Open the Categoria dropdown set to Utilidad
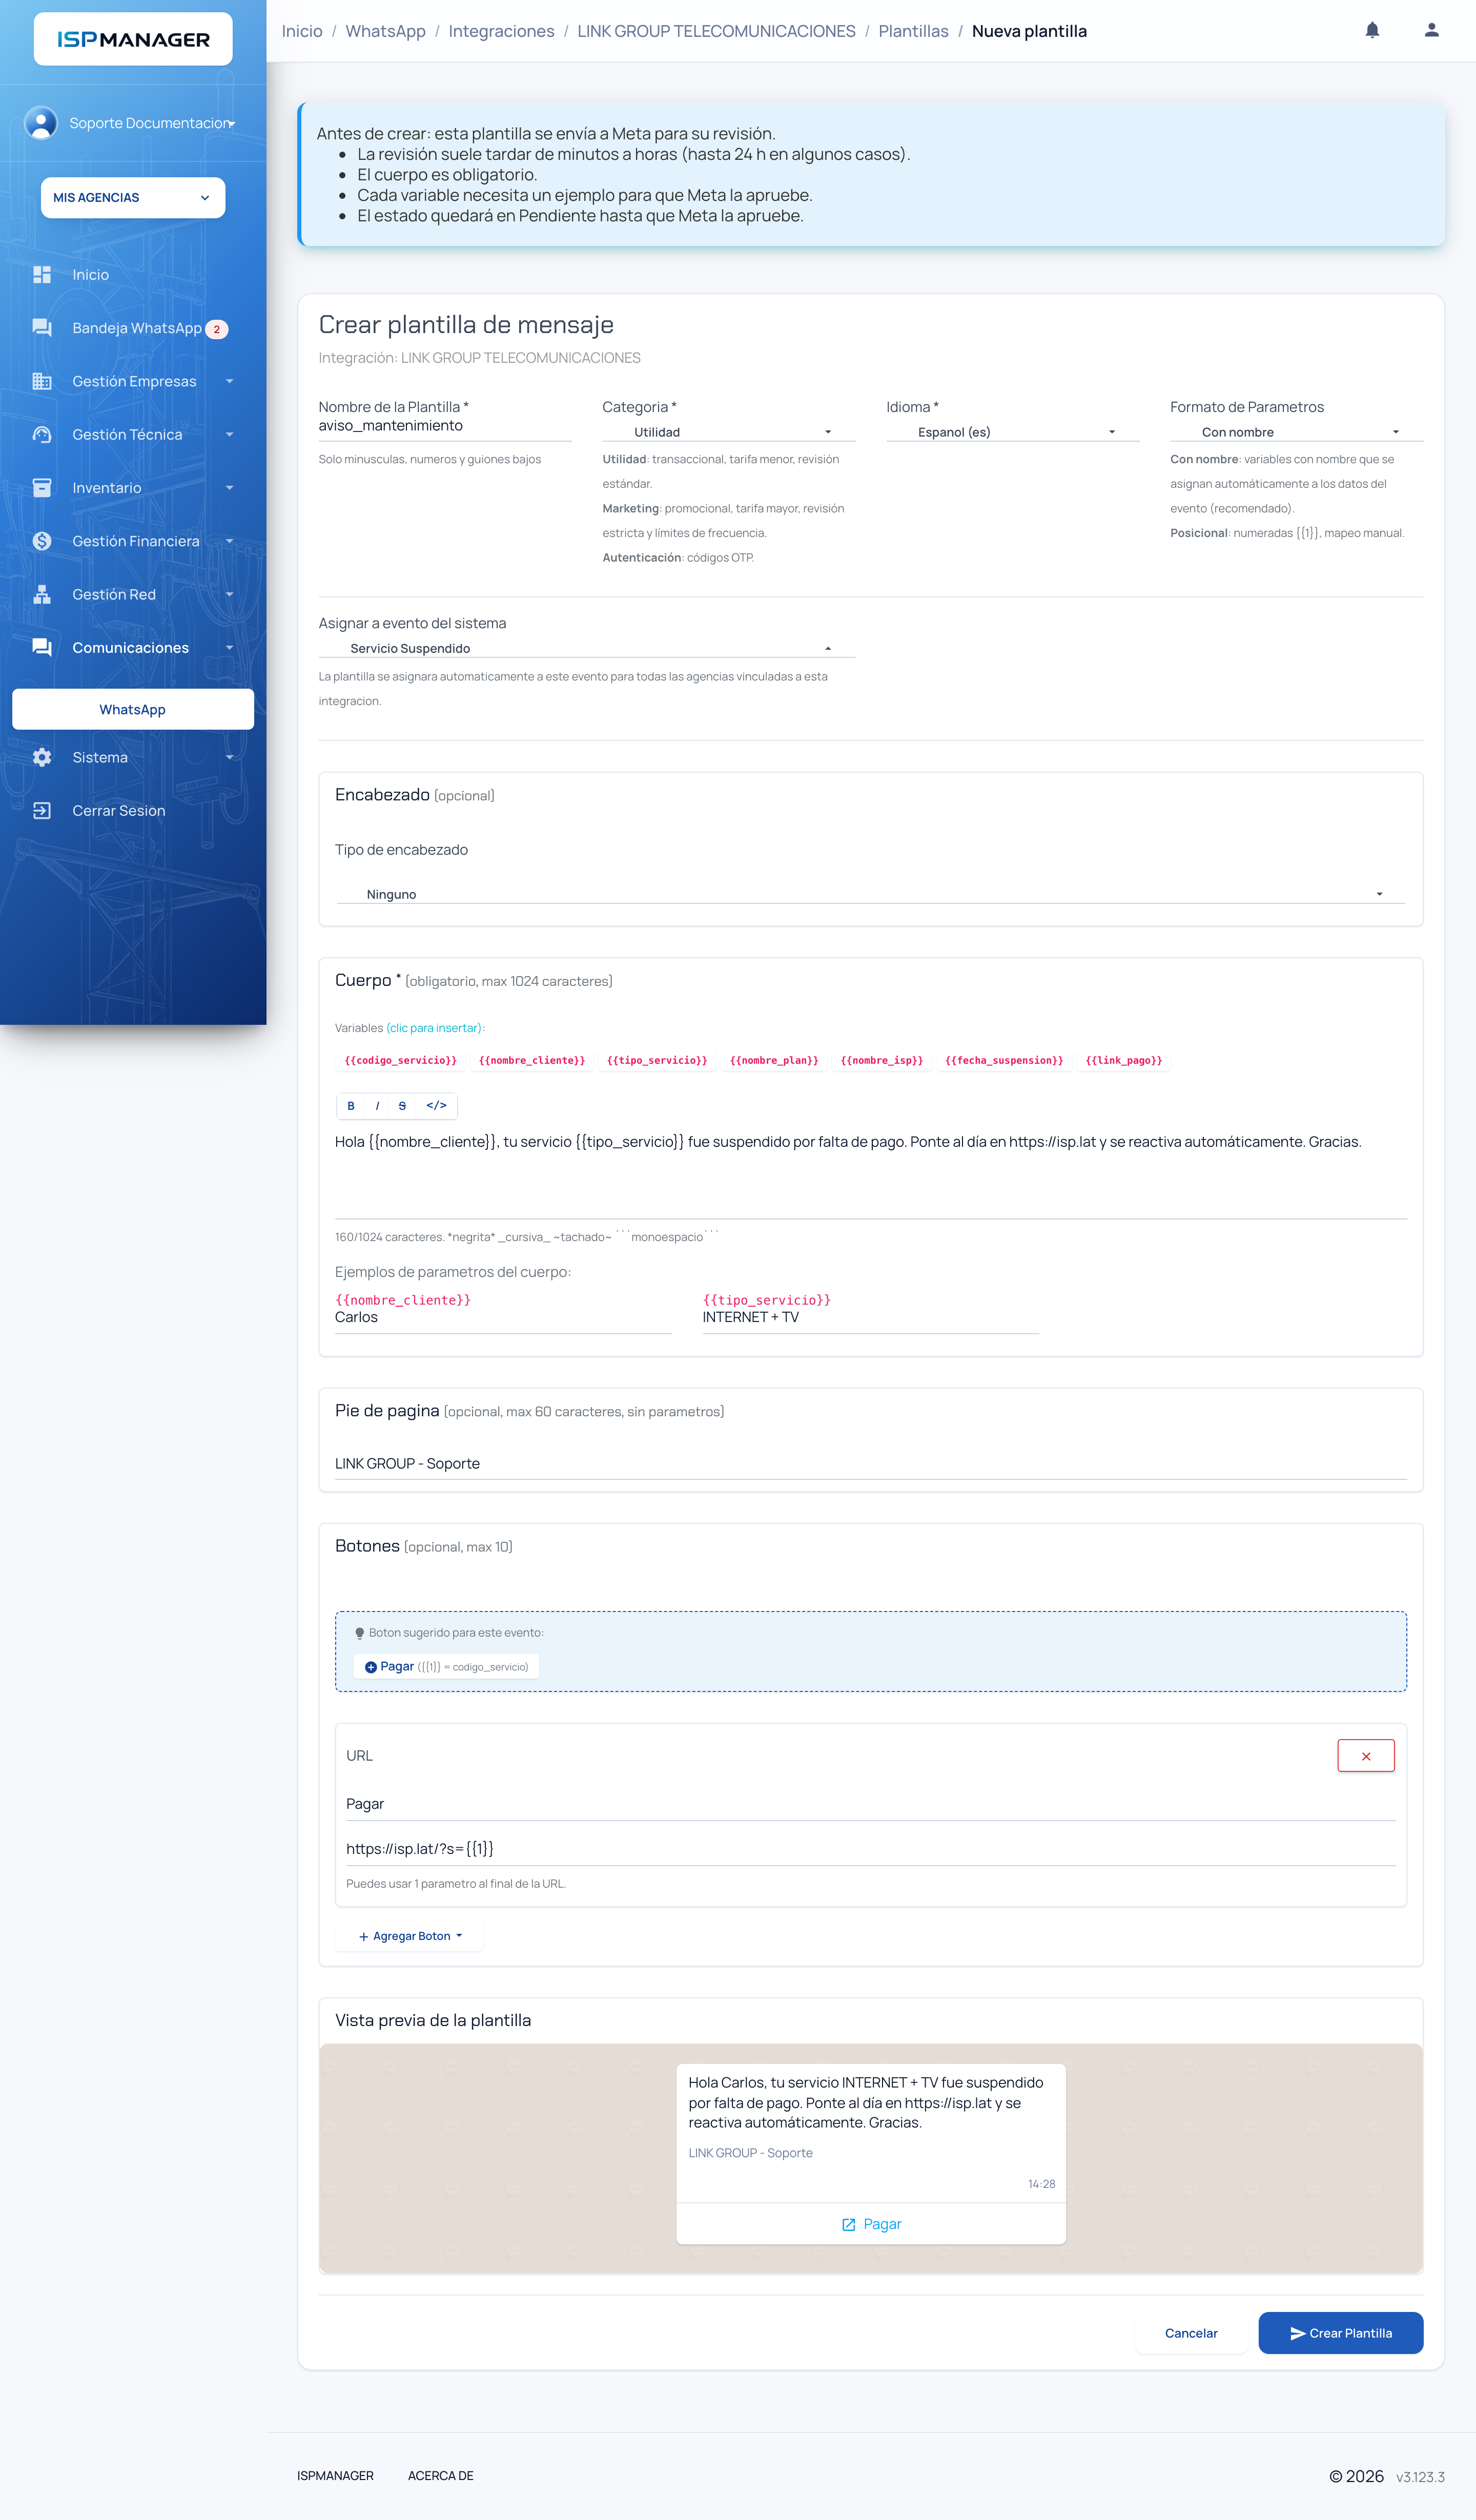 [x=729, y=432]
